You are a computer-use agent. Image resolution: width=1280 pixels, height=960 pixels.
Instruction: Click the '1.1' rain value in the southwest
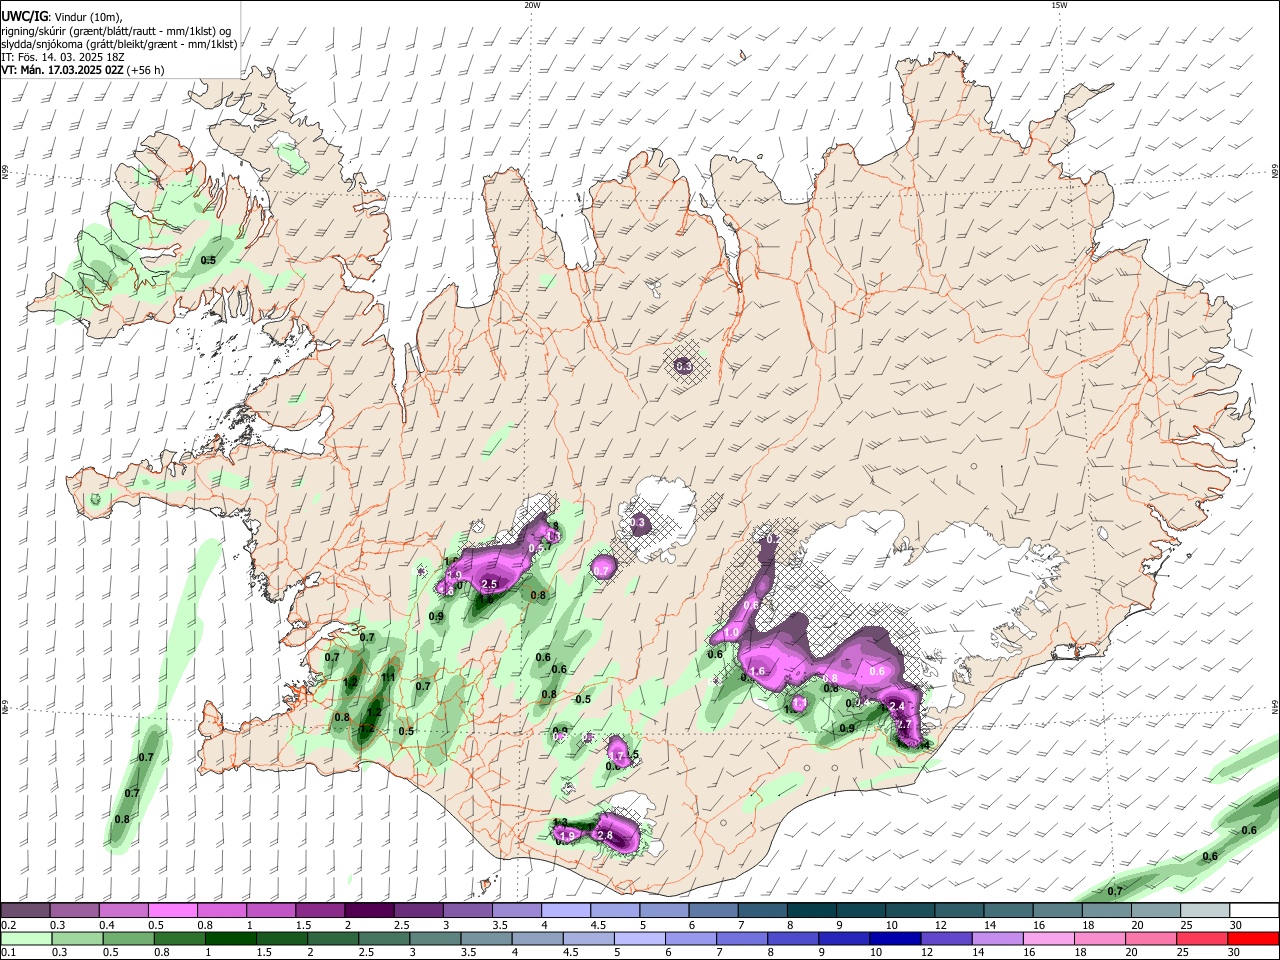click(x=389, y=677)
